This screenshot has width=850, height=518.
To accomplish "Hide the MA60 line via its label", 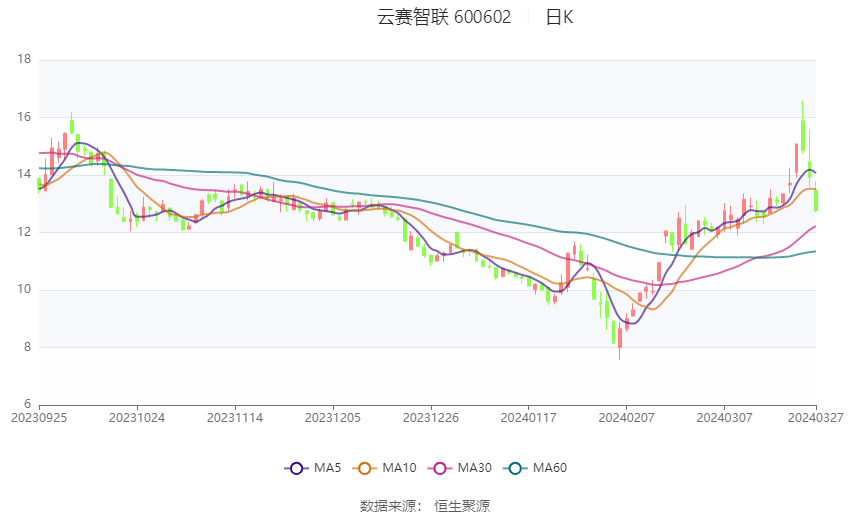I will (550, 468).
